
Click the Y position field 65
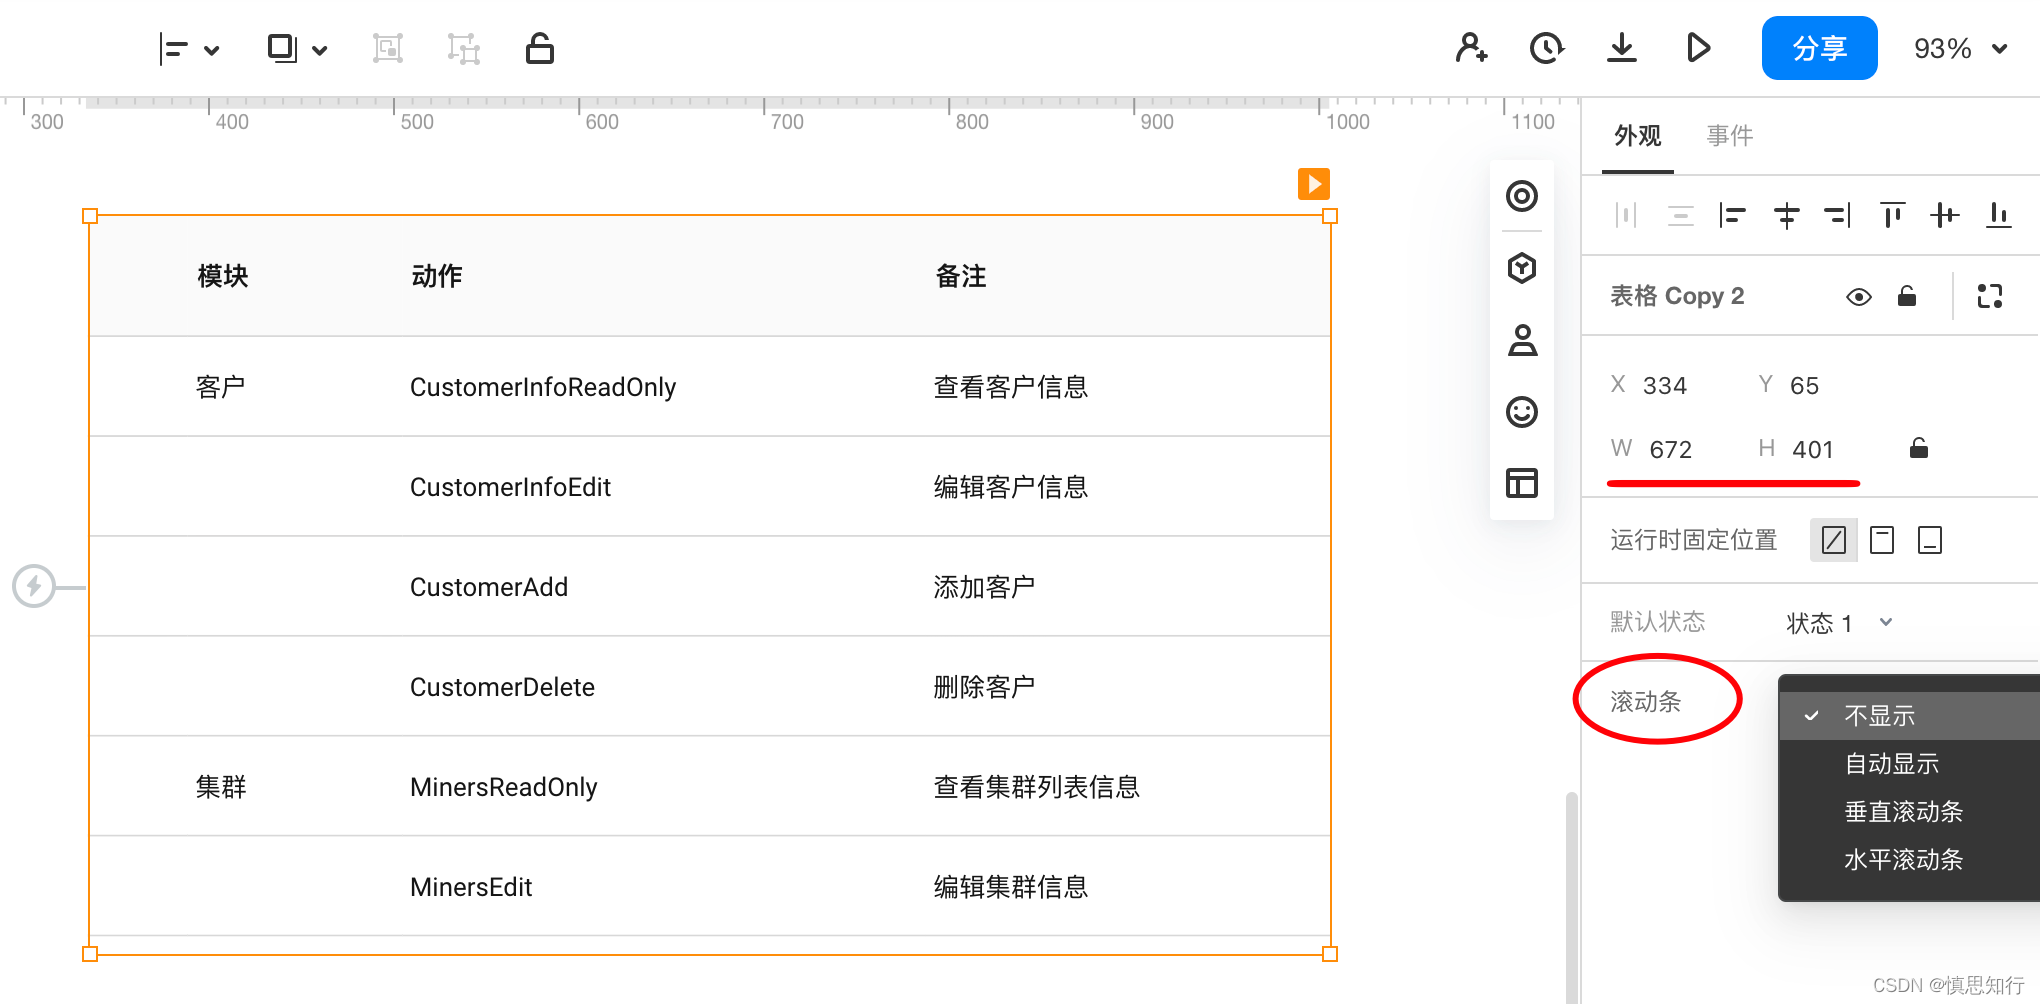tap(1805, 386)
